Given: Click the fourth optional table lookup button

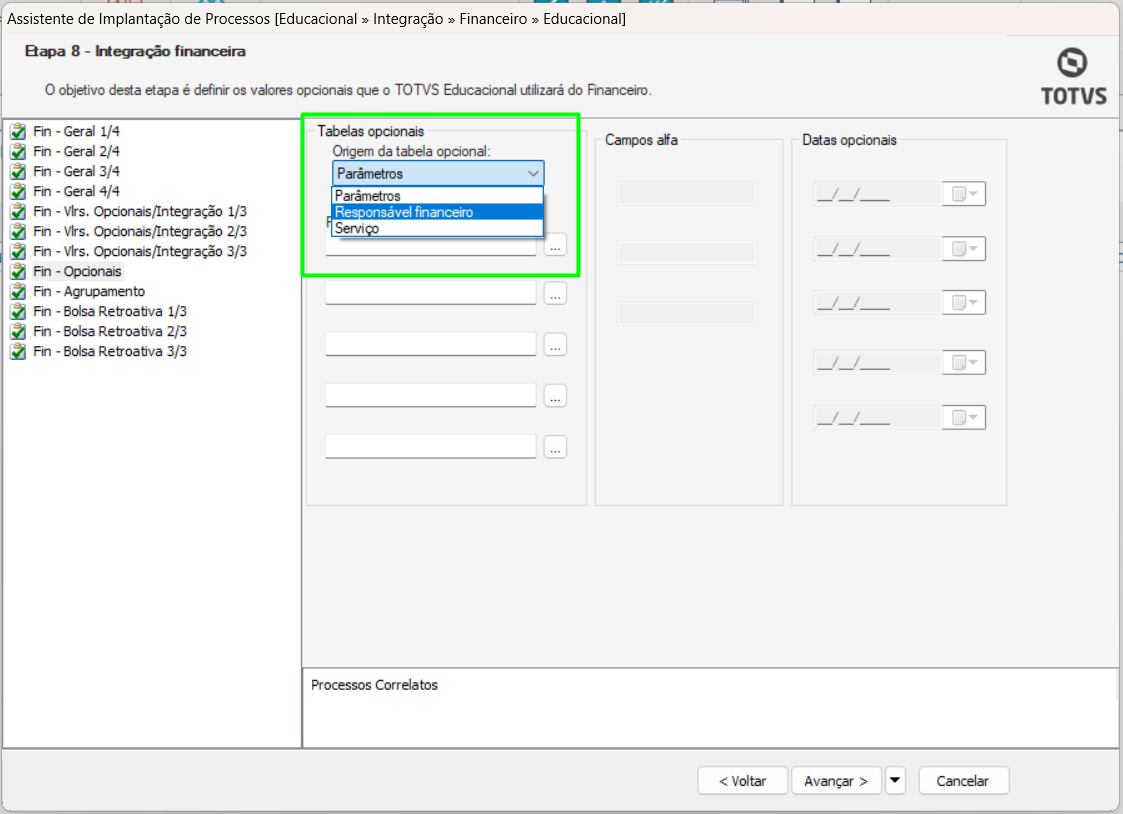Looking at the screenshot, I should pyautogui.click(x=555, y=395).
